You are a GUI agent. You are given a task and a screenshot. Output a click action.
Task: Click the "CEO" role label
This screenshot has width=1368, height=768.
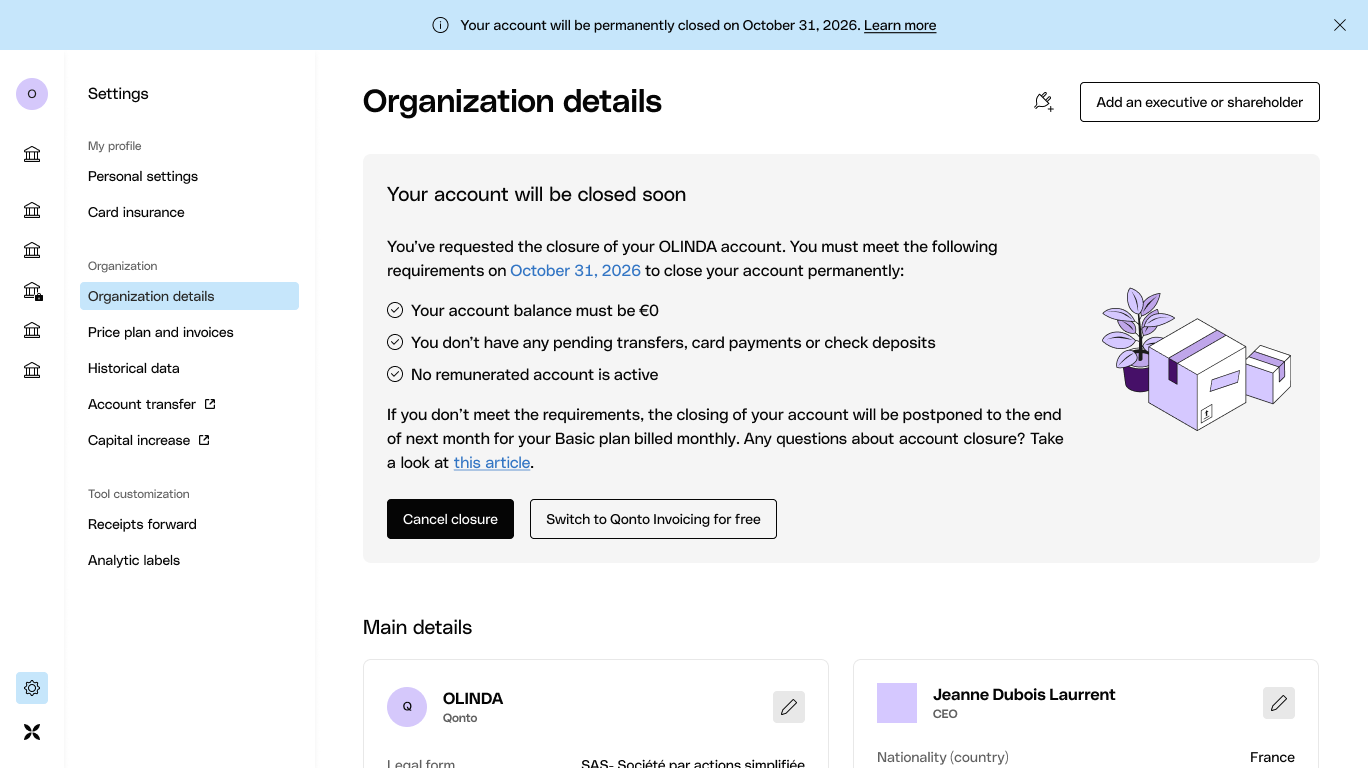945,714
